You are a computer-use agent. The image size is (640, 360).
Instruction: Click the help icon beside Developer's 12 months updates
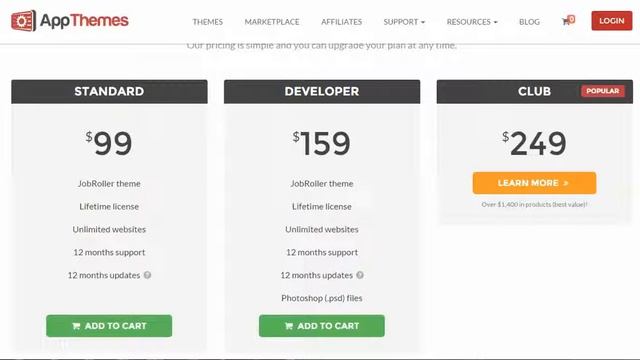tap(360, 275)
